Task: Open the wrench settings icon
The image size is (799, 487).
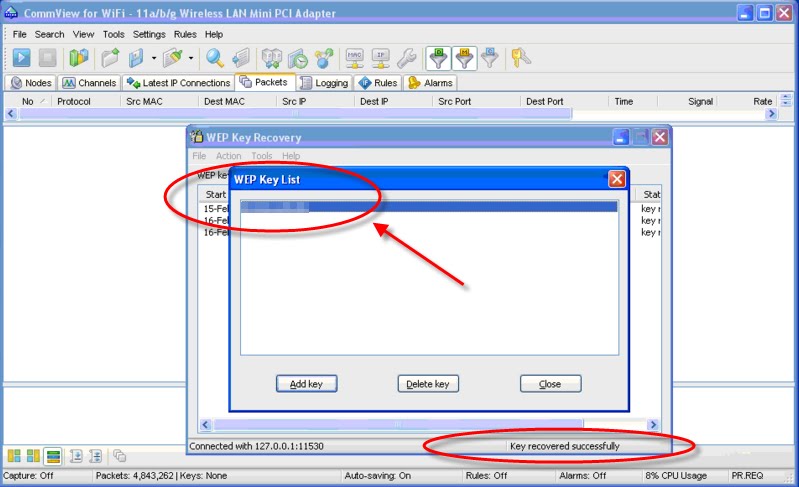Action: point(407,58)
